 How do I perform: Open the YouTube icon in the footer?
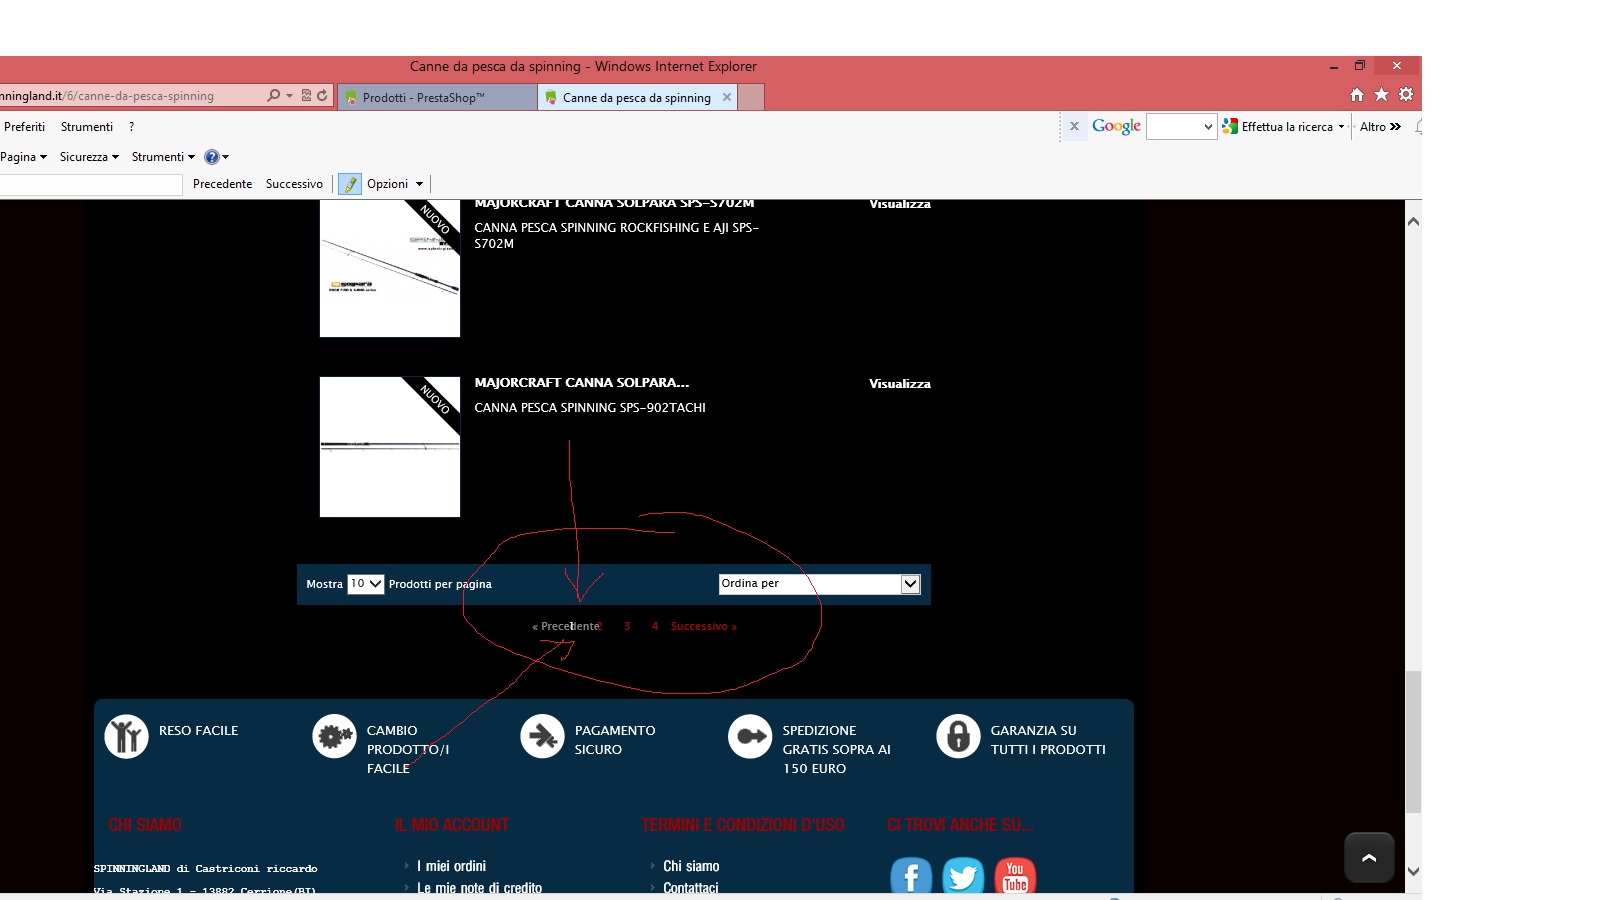pyautogui.click(x=1015, y=876)
